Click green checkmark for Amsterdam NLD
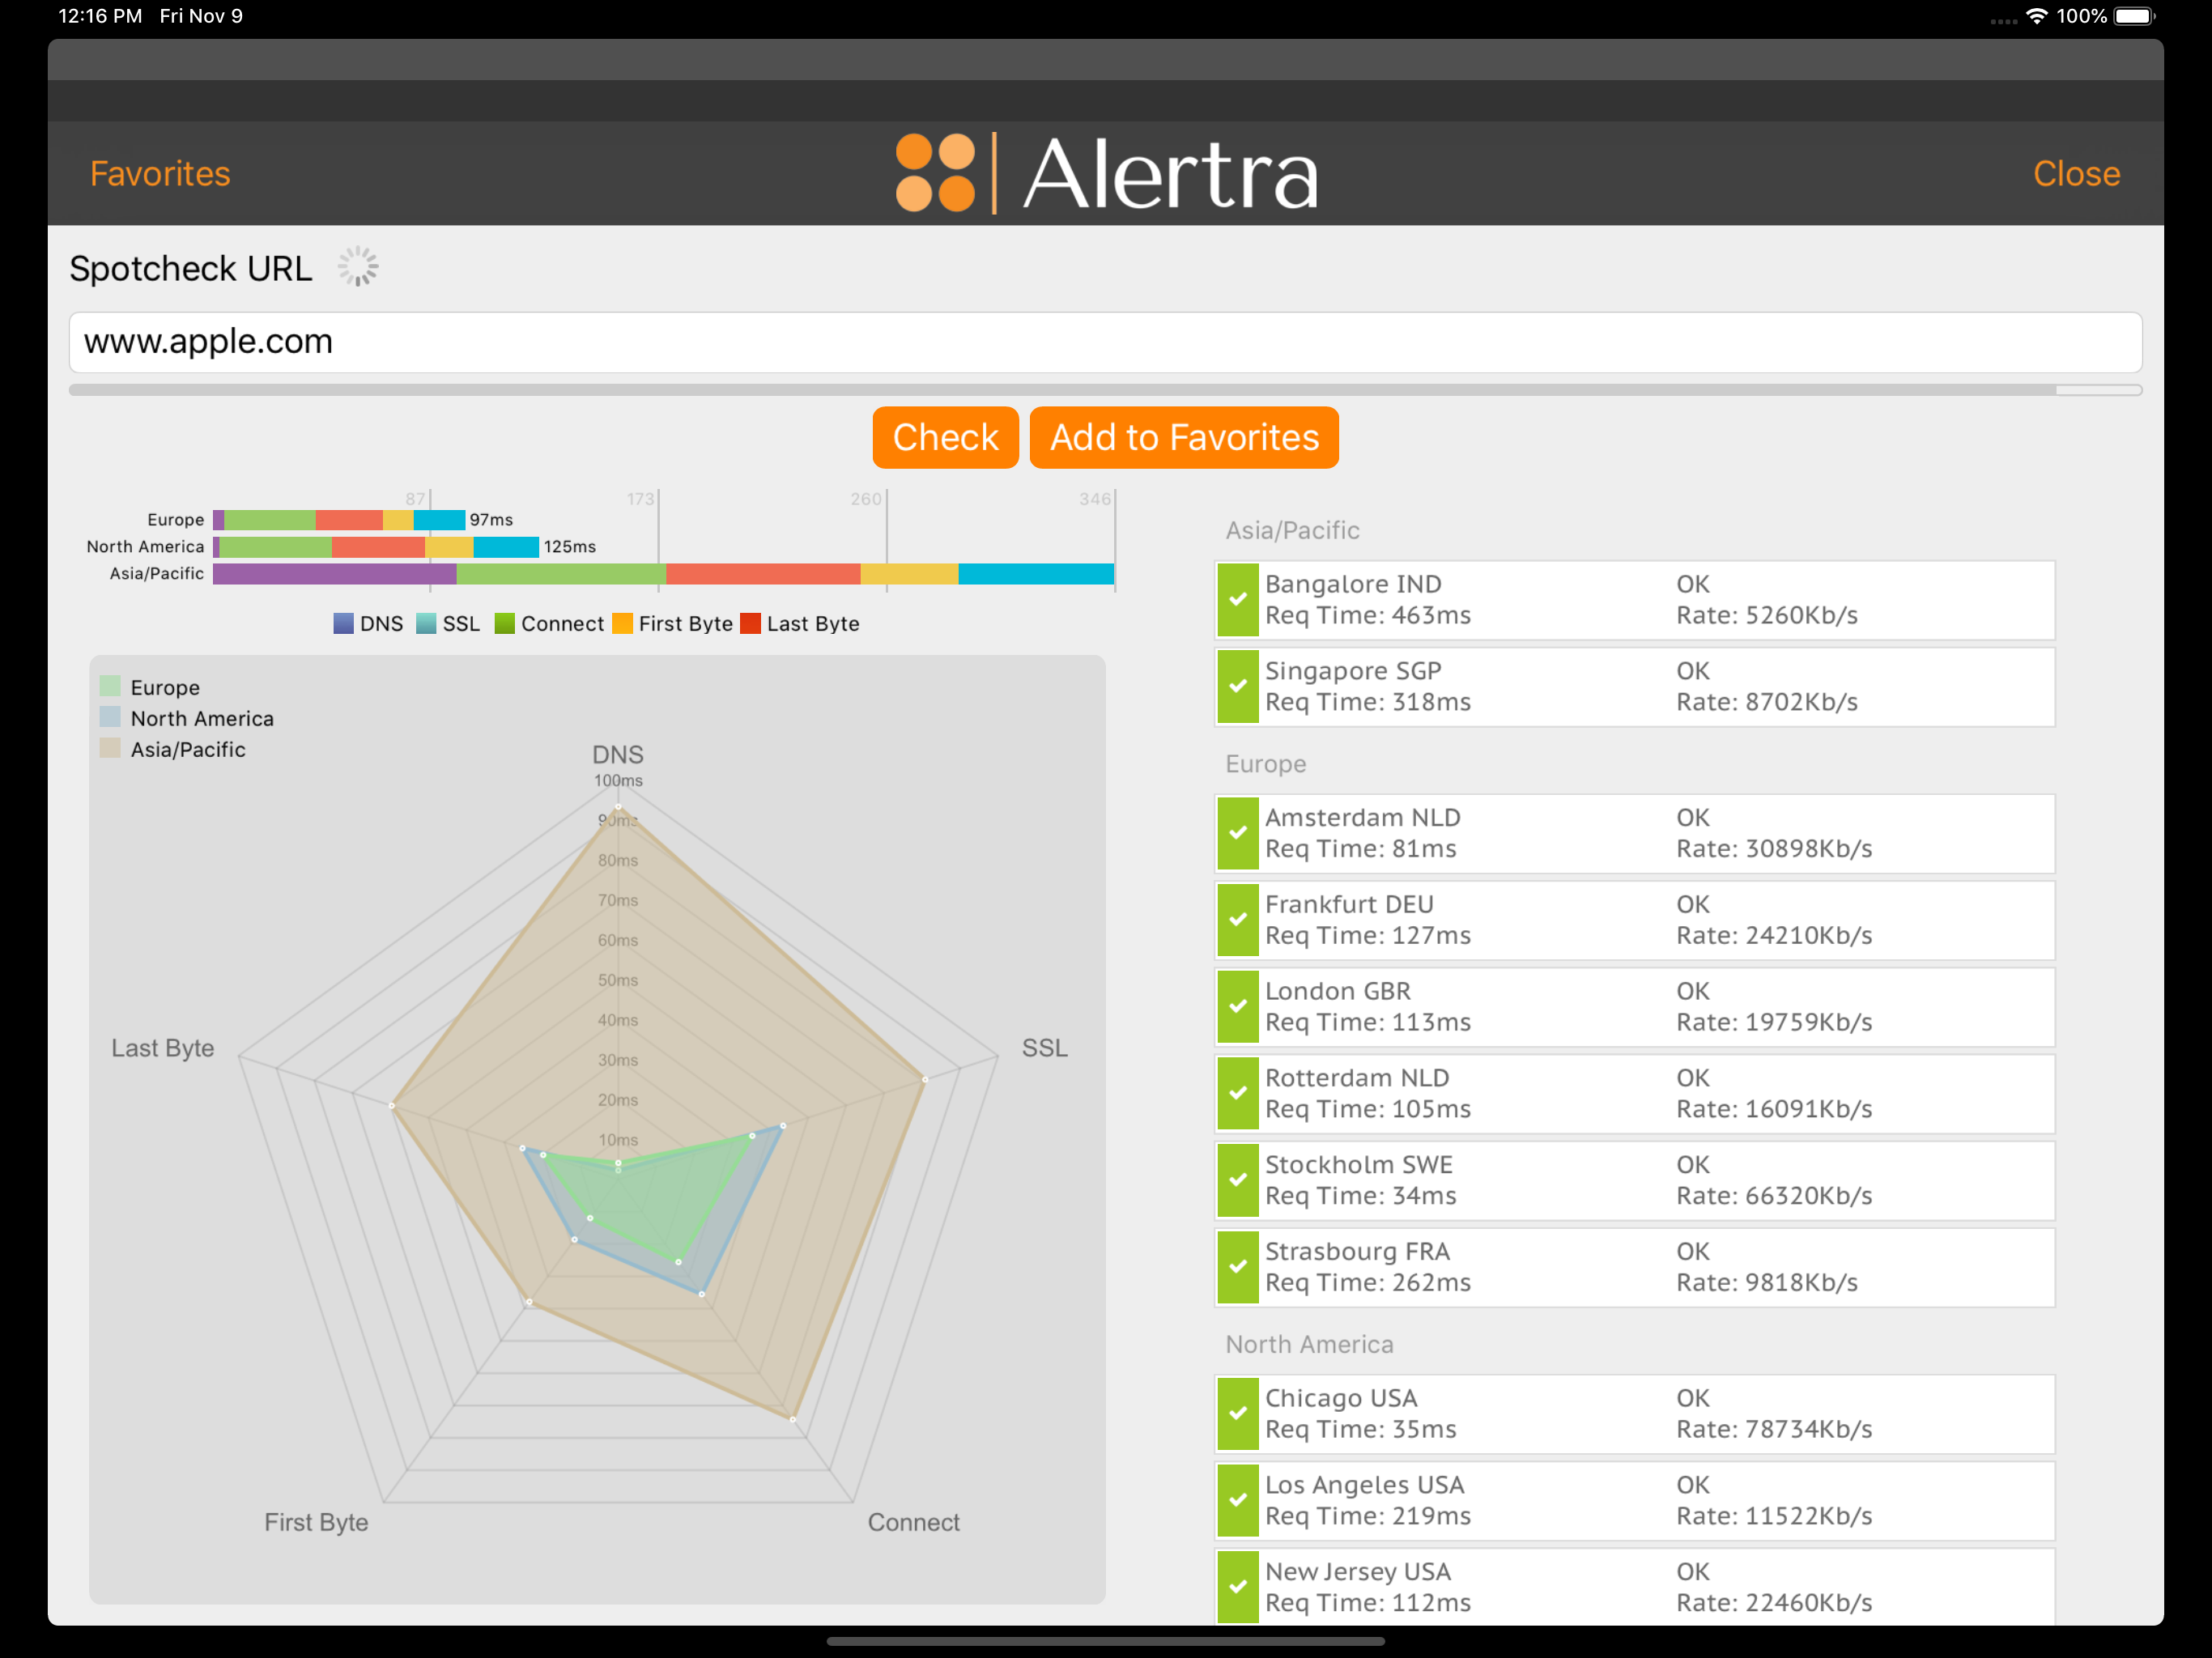 pyautogui.click(x=1237, y=833)
